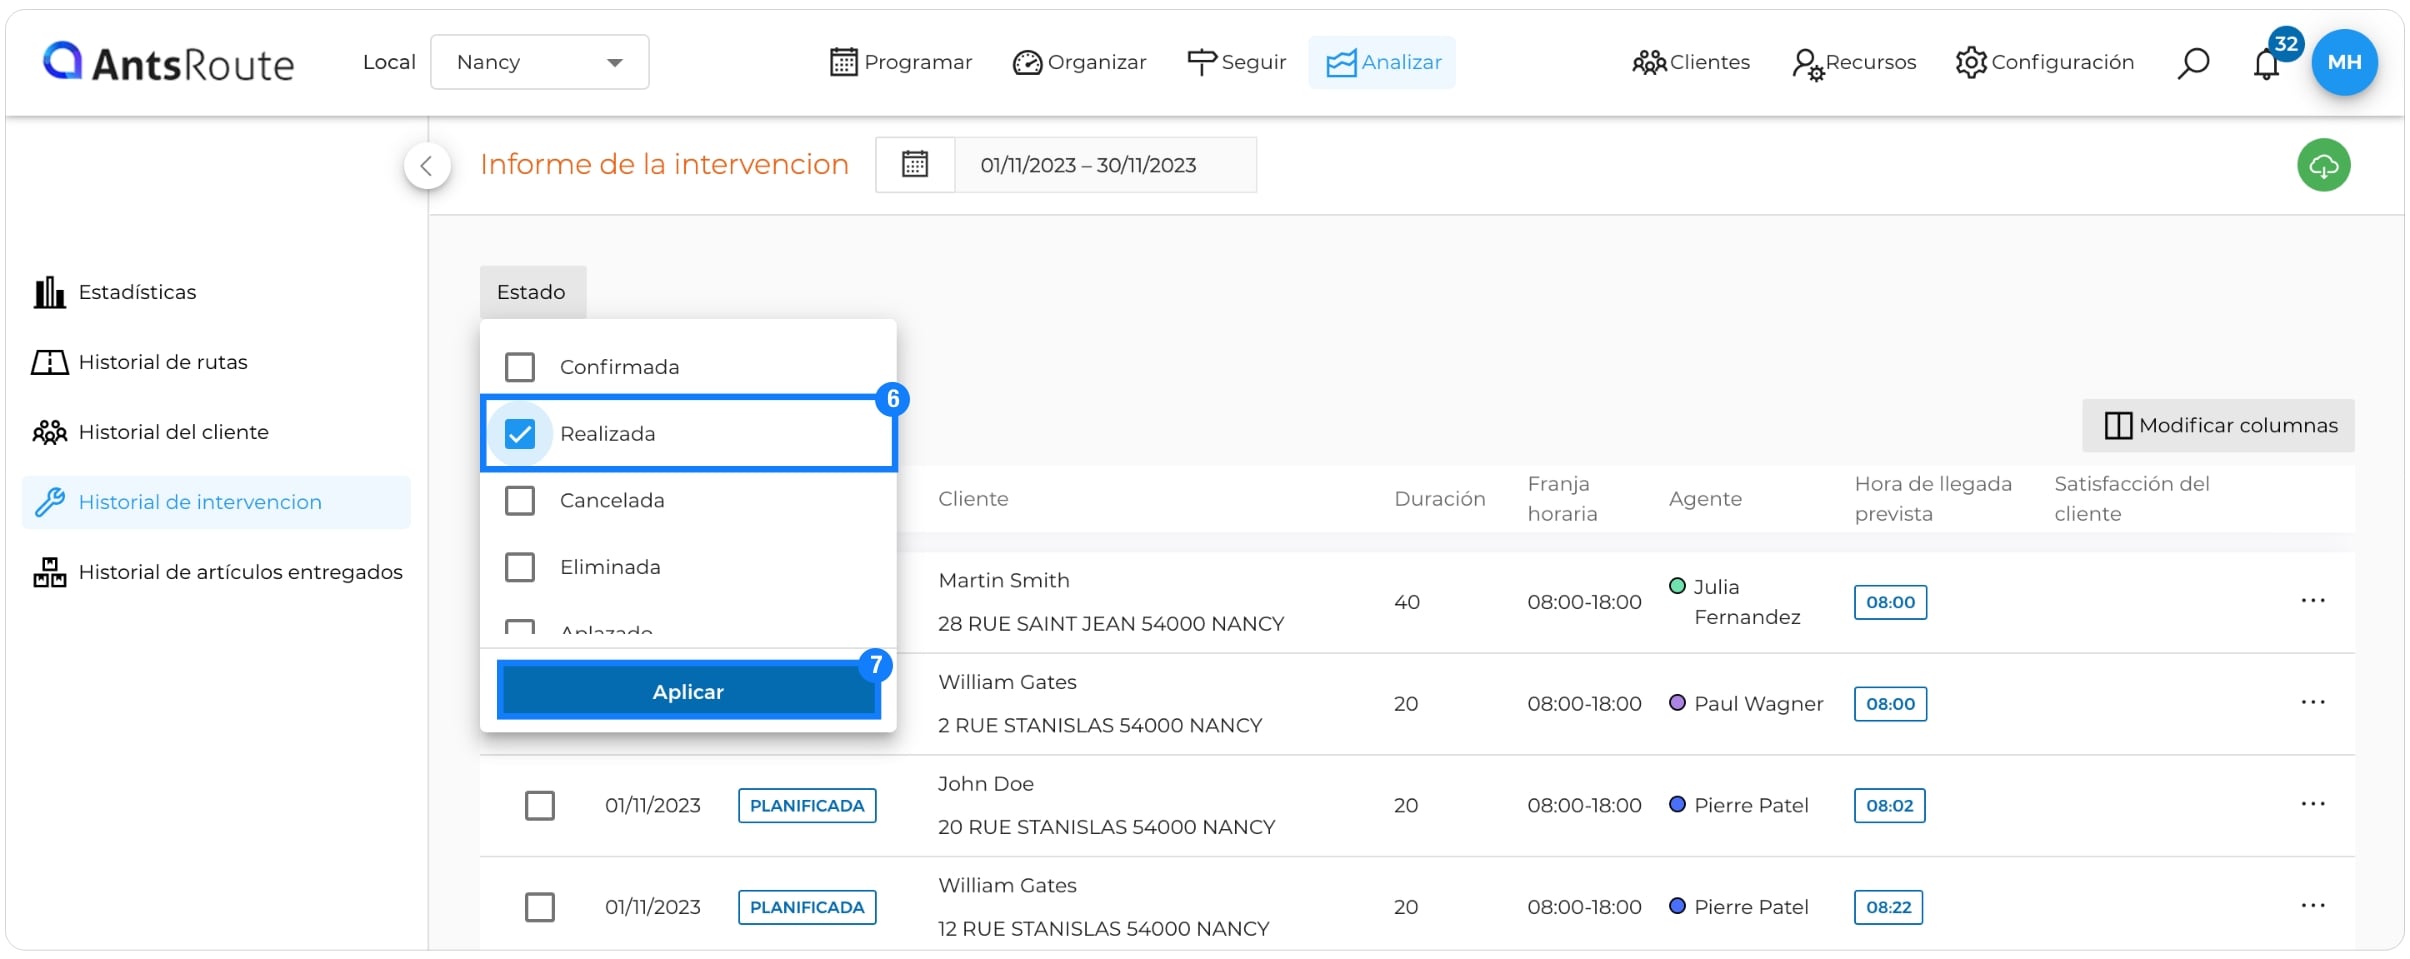
Task: Select Historial de intervencion in sidebar
Action: [216, 502]
